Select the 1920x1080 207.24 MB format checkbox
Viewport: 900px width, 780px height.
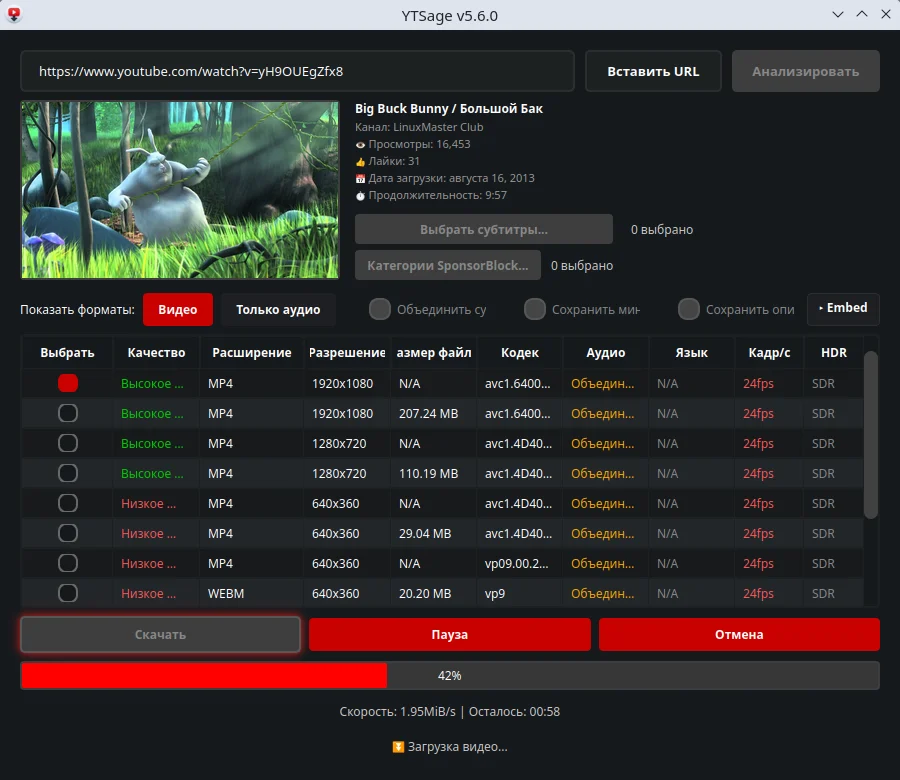tap(68, 413)
